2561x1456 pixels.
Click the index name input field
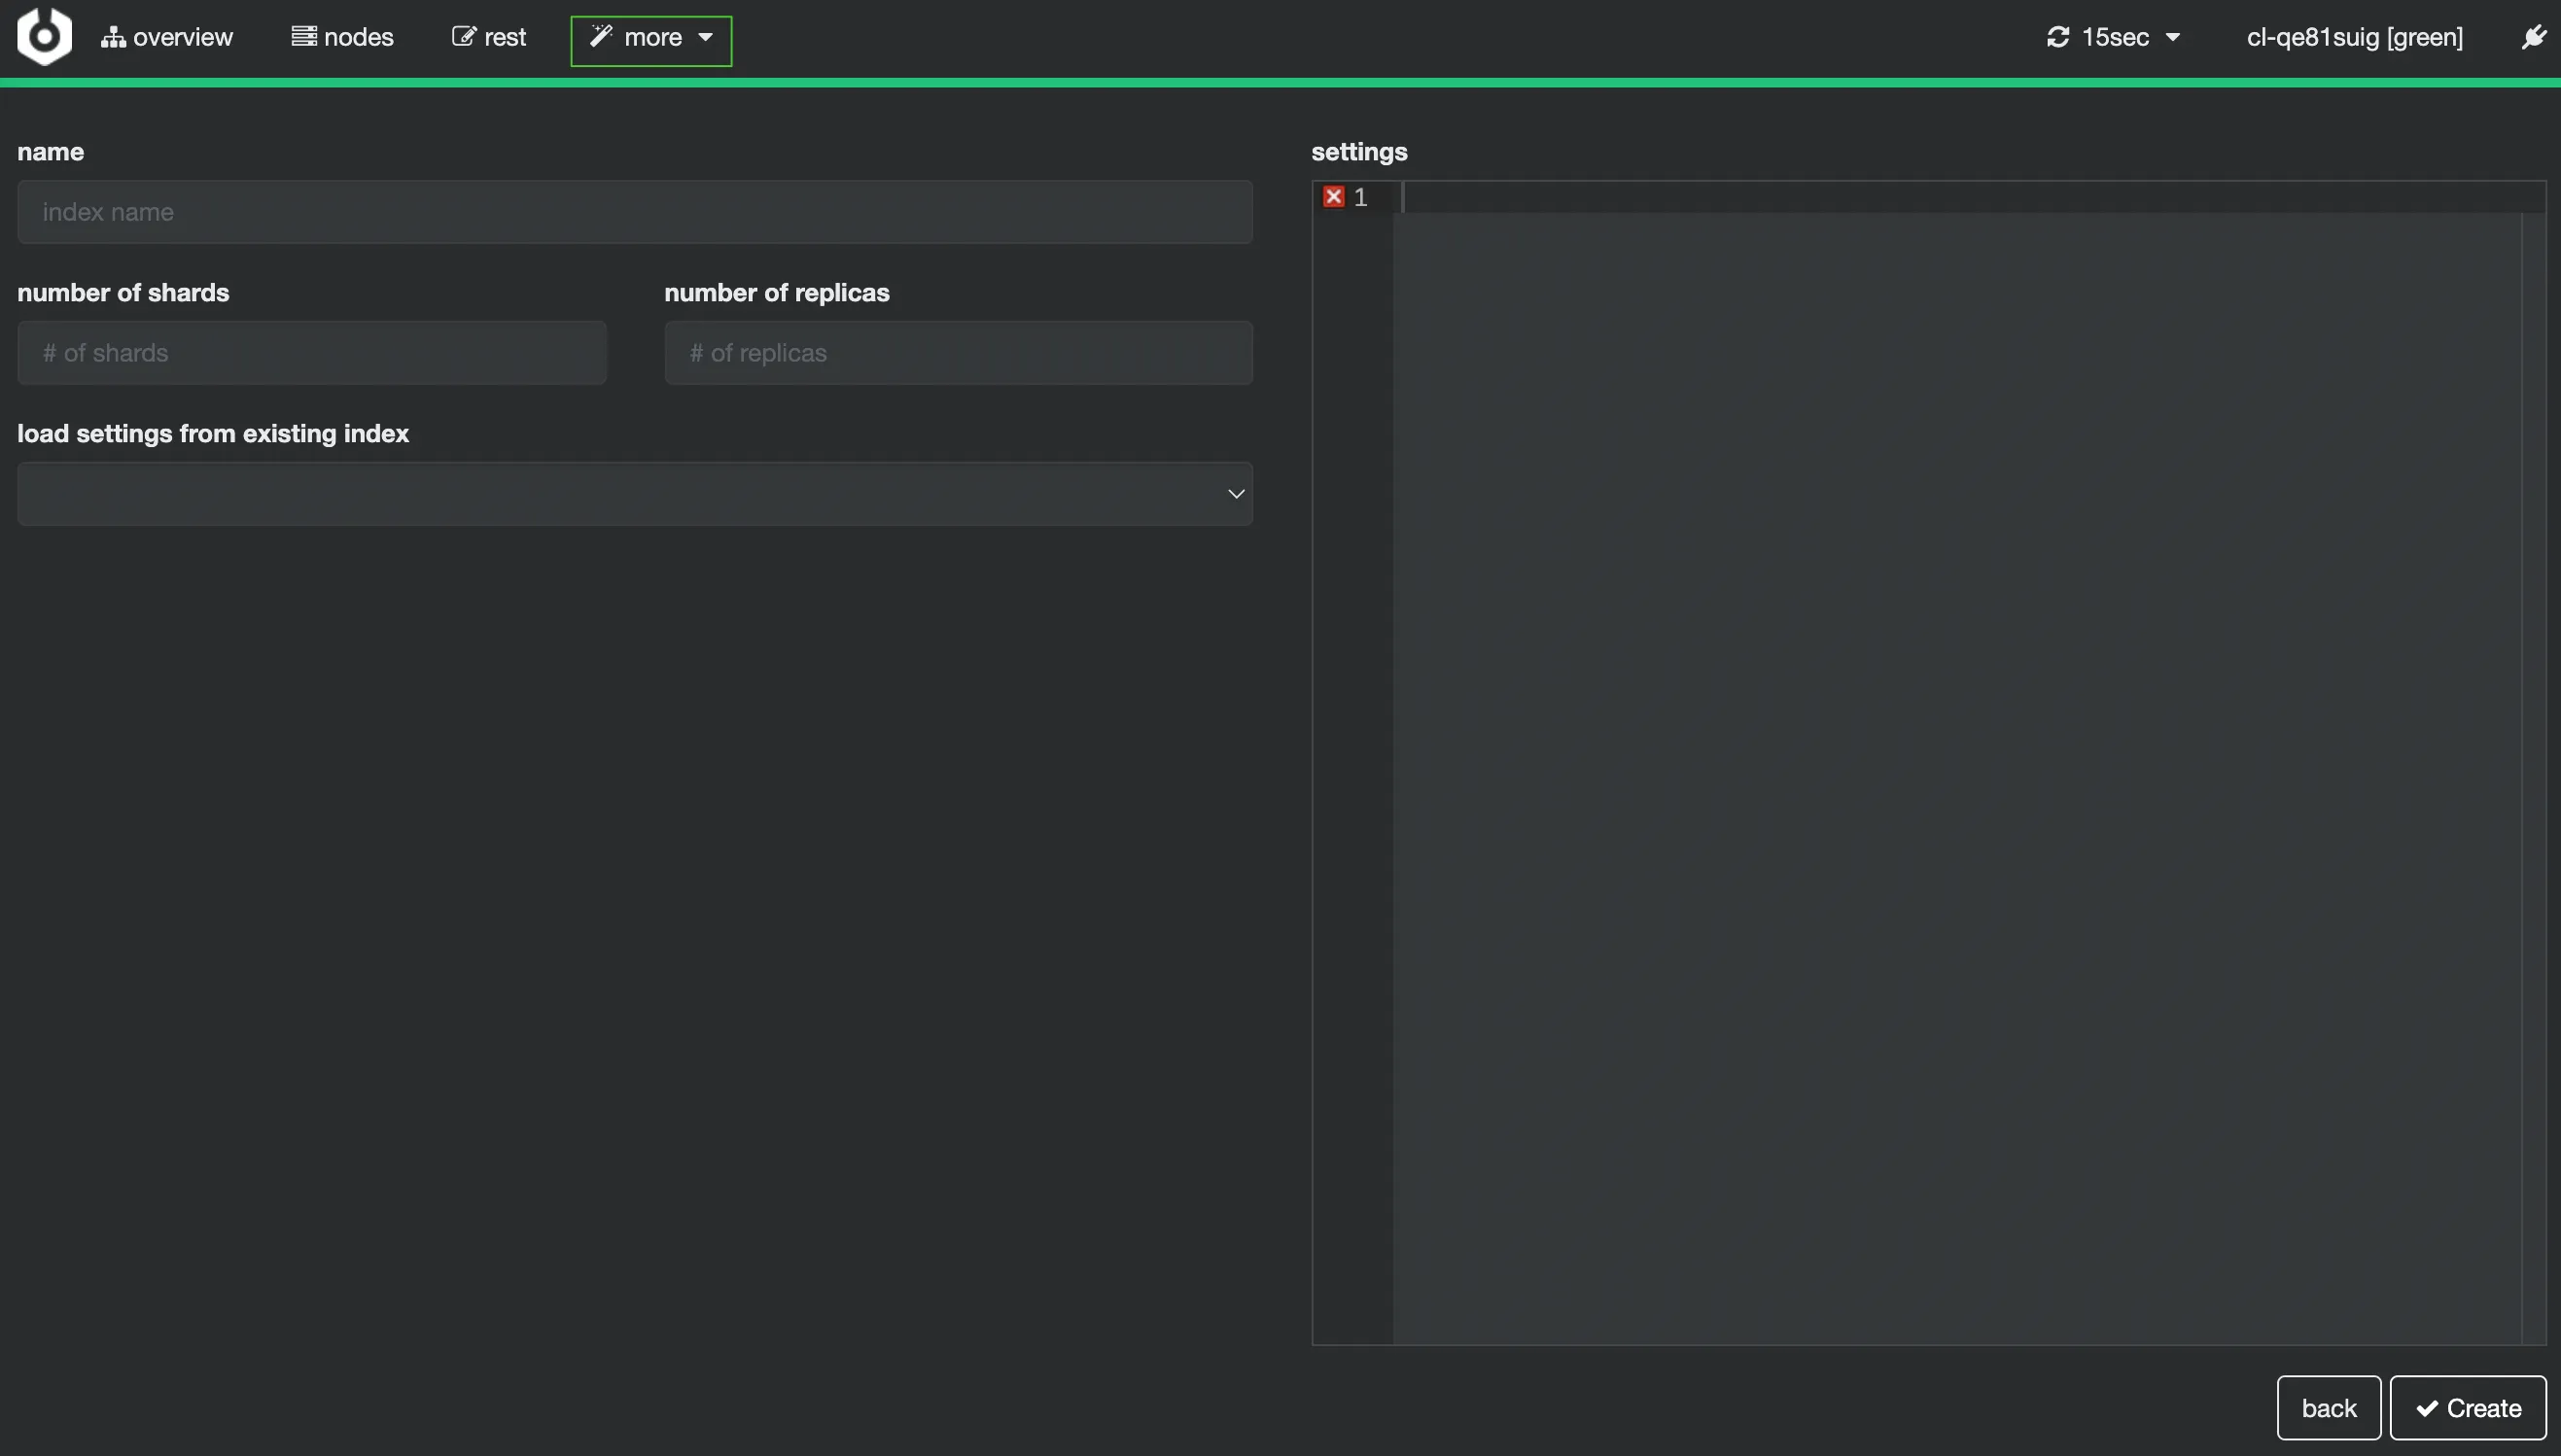[635, 211]
